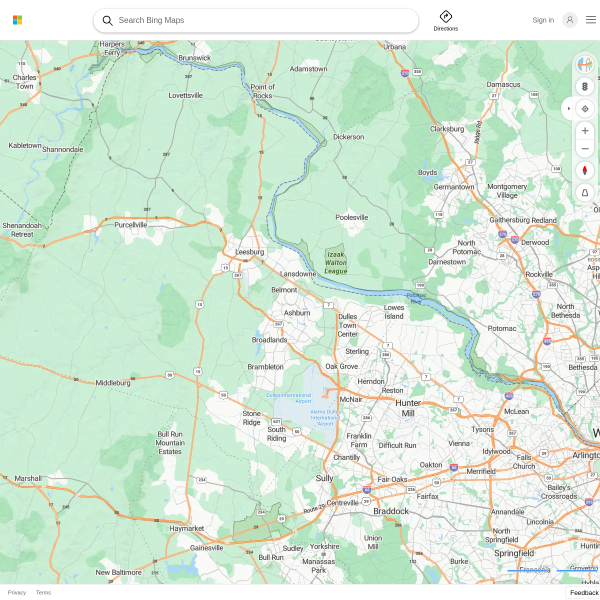
Task: Click the Fairfax map label
Action: (427, 496)
